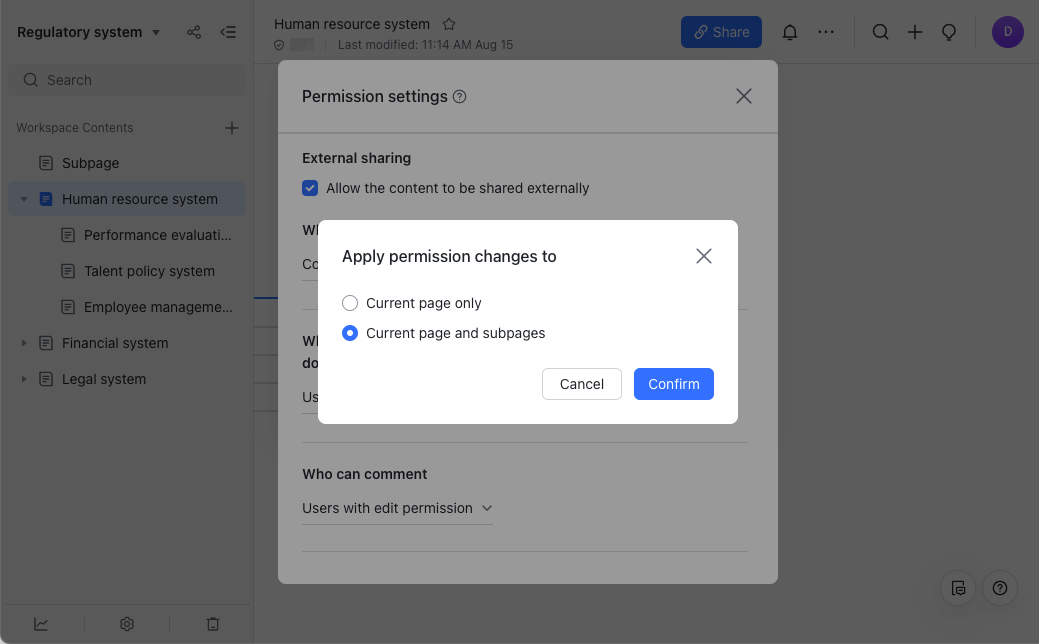Viewport: 1039px width, 644px height.
Task: Expand the Financial system tree item
Action: pos(24,343)
